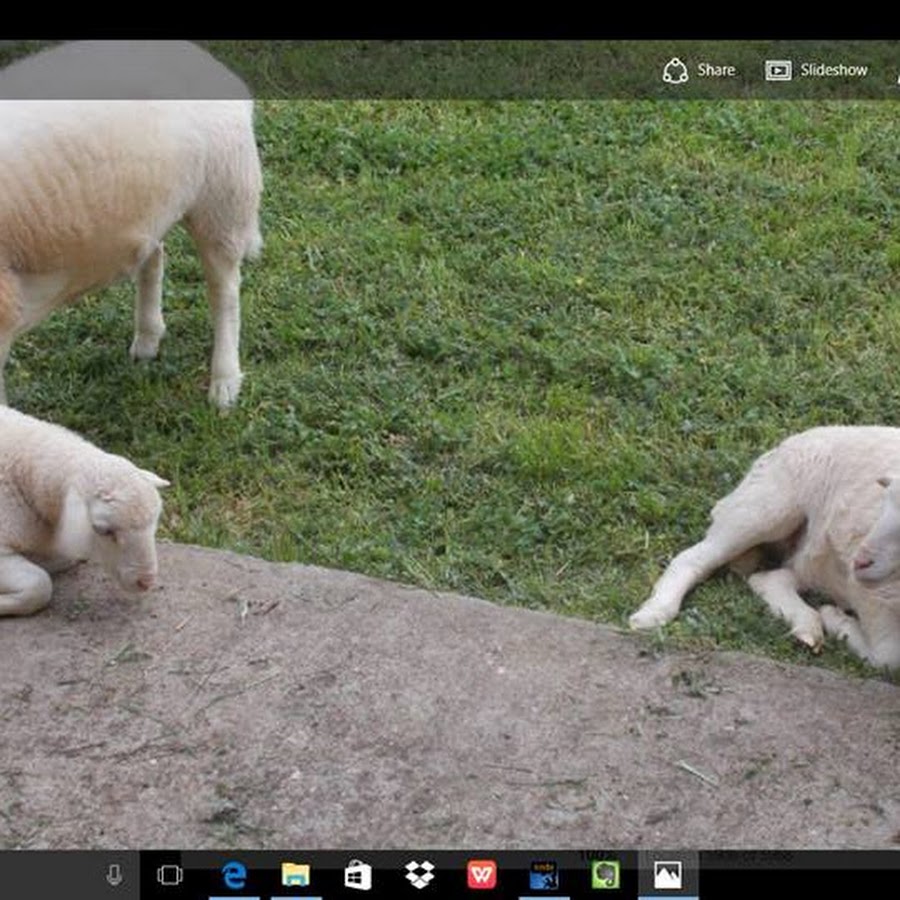
Task: Open Evernote from the taskbar
Action: pos(605,875)
